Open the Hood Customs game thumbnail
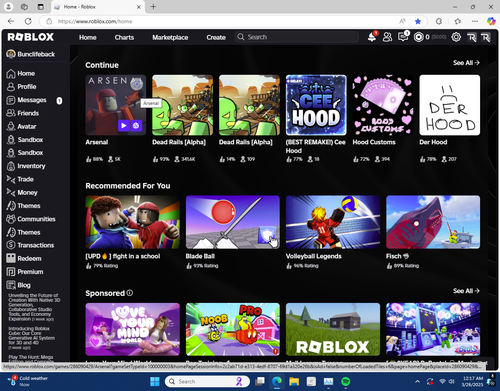 (383, 105)
